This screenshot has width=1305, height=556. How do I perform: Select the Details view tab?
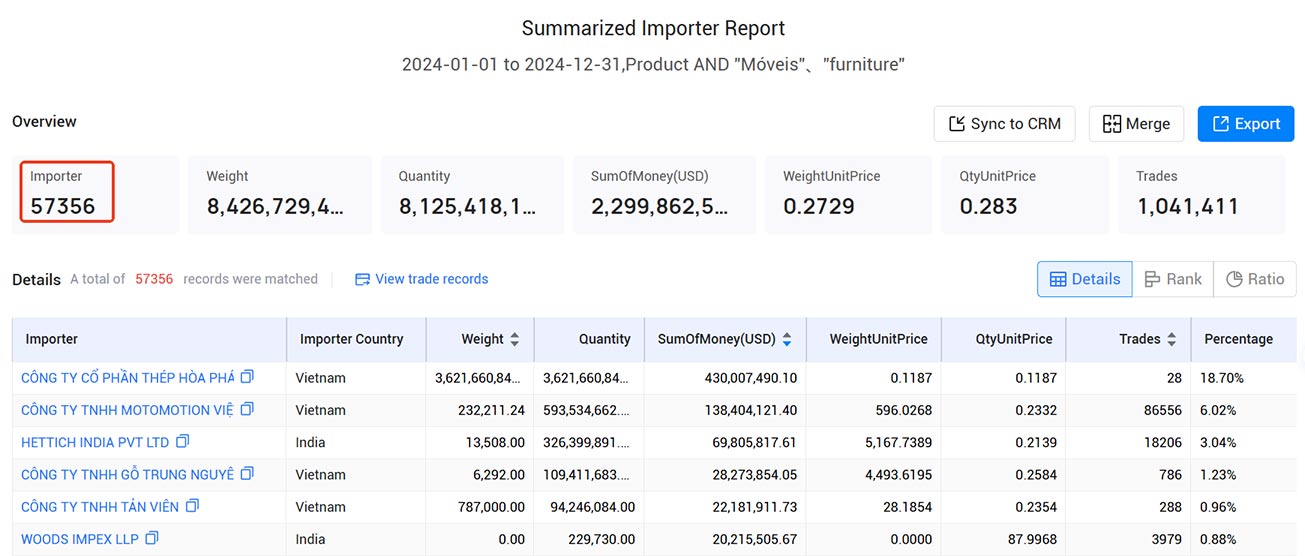pyautogui.click(x=1085, y=279)
